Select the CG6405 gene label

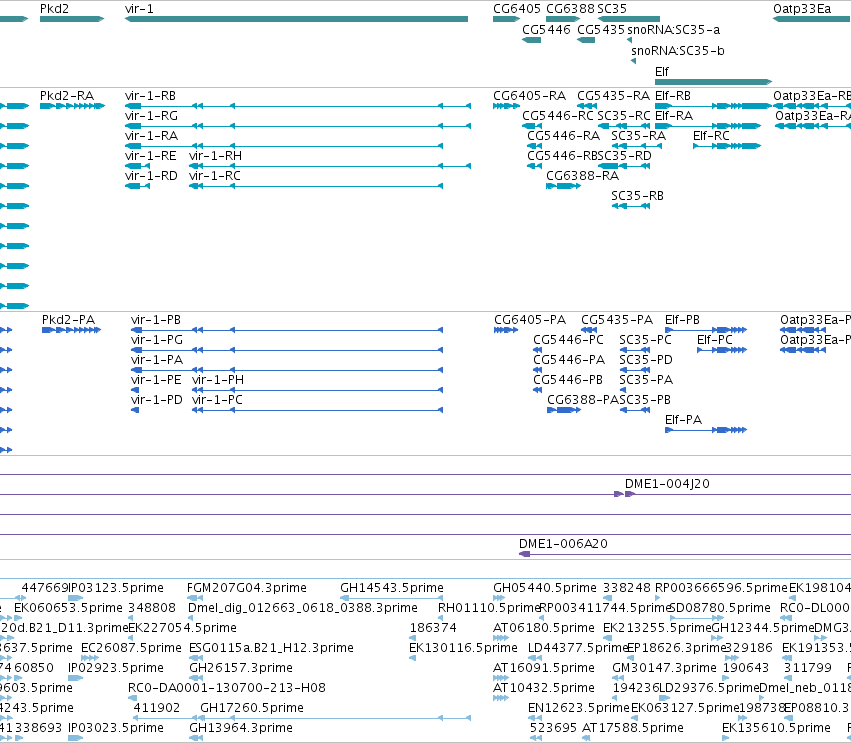pyautogui.click(x=517, y=9)
